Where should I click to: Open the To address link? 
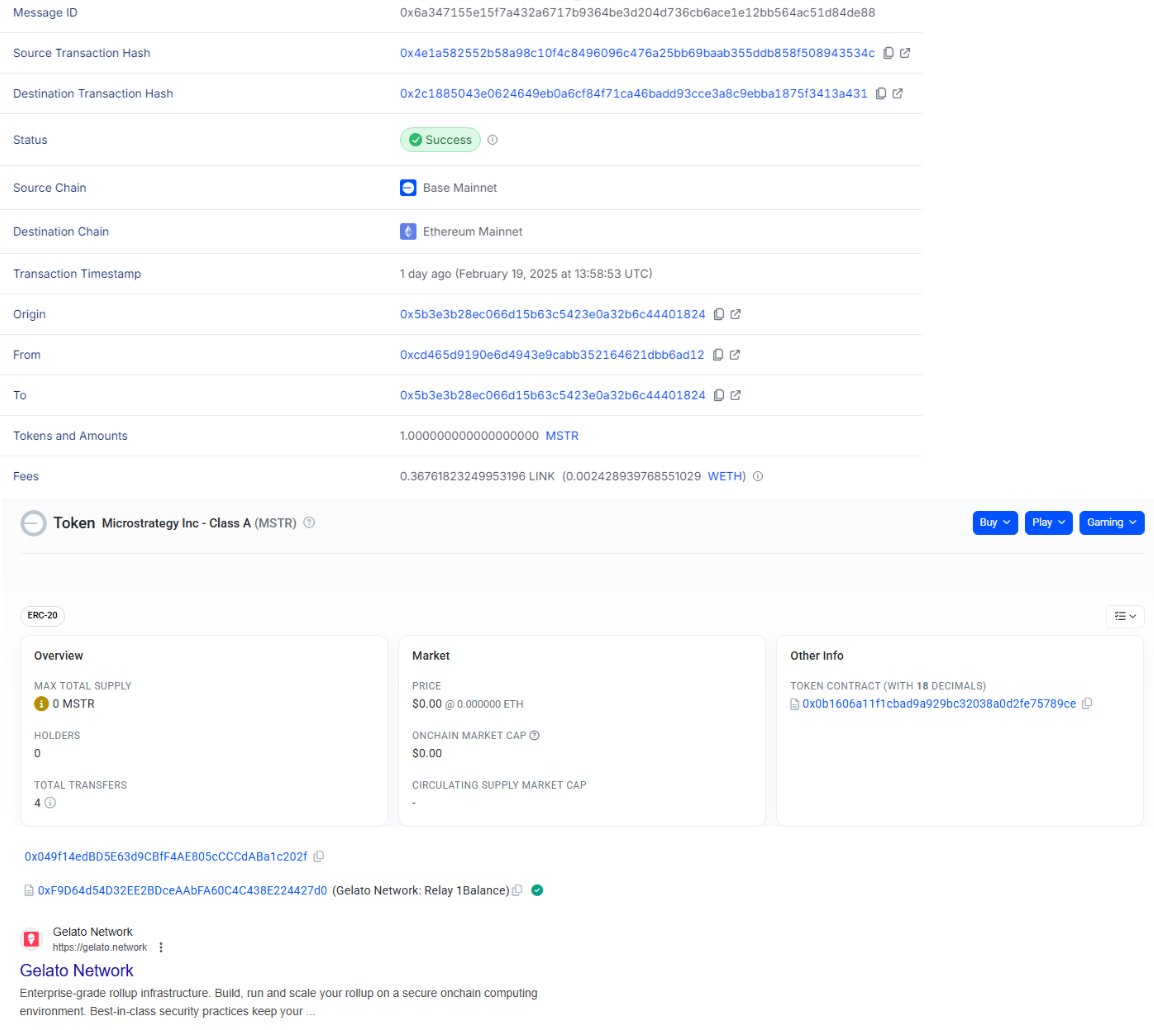(x=553, y=395)
